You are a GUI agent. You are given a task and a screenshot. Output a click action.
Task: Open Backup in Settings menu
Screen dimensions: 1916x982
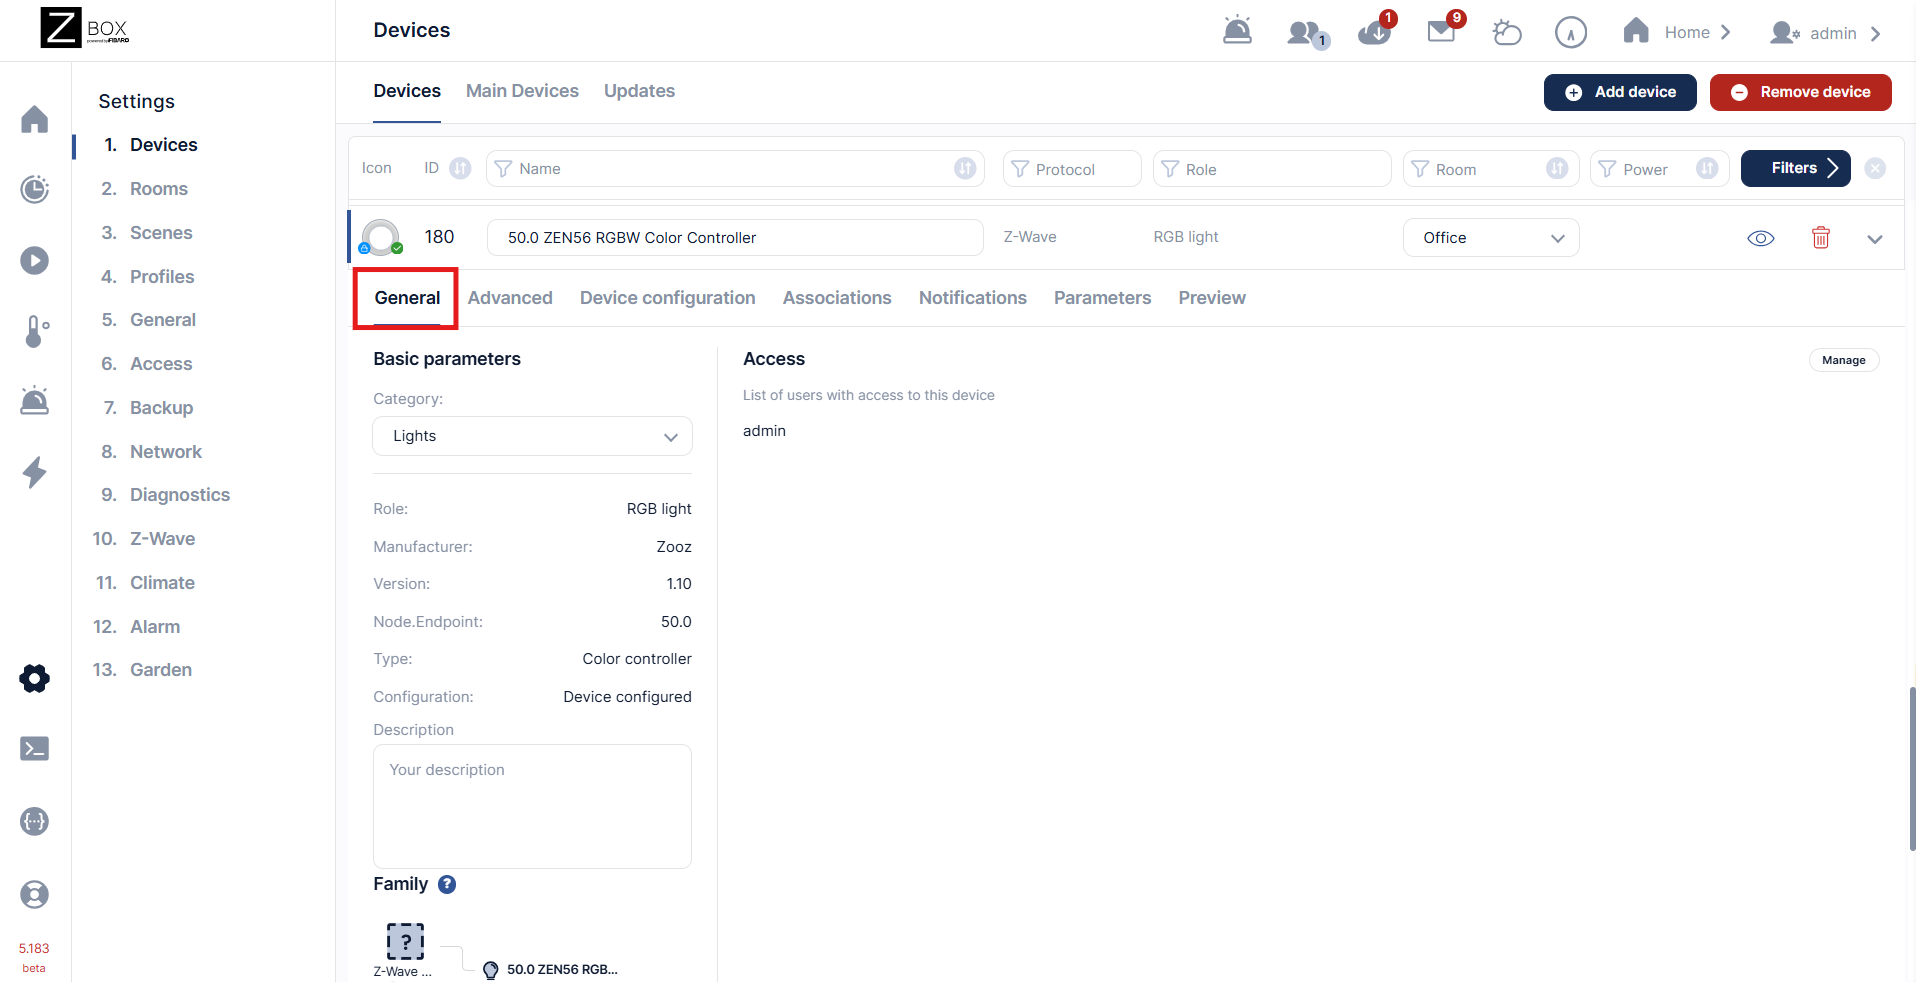pos(161,408)
